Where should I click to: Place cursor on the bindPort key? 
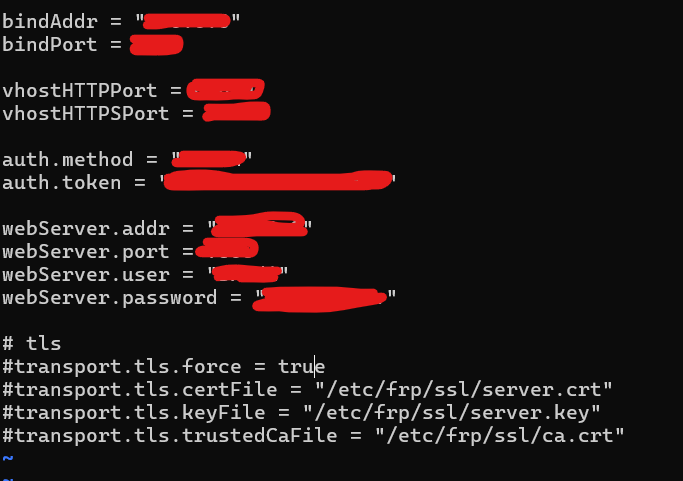pos(50,44)
